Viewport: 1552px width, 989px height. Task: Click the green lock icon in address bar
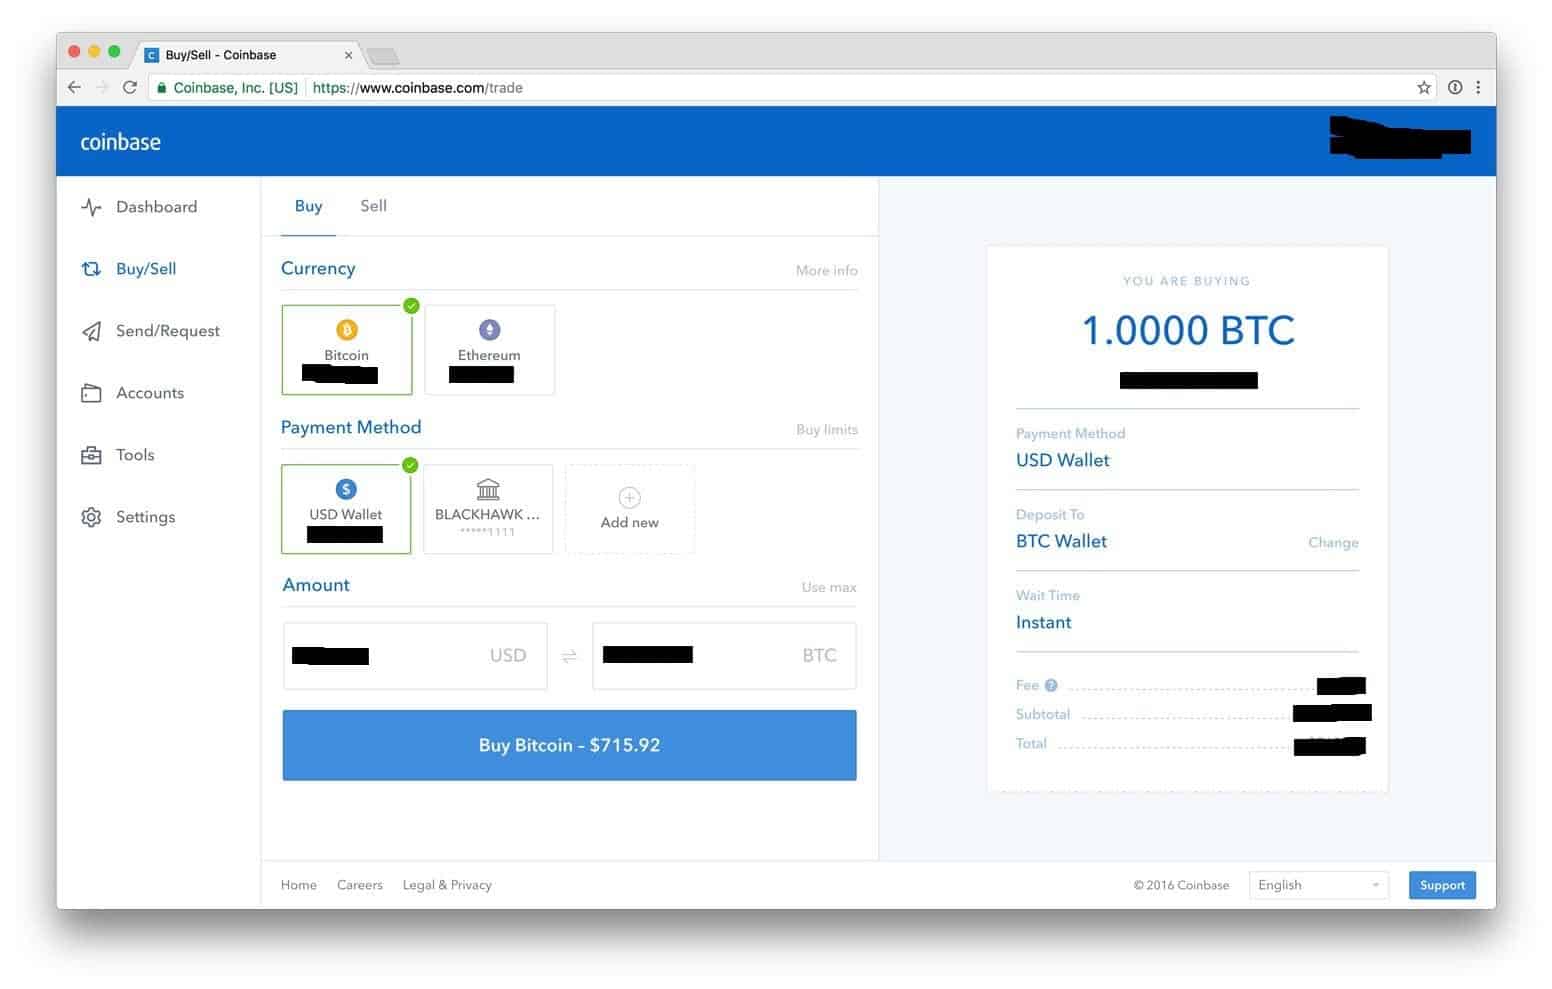click(161, 88)
